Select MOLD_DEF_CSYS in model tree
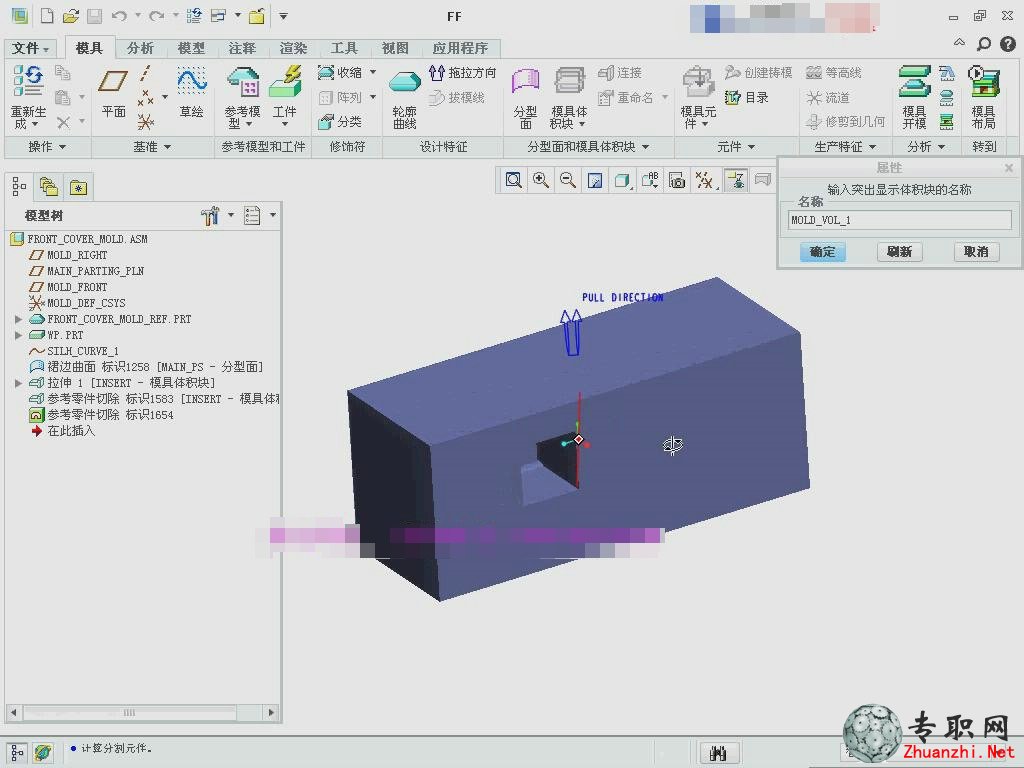 click(86, 303)
